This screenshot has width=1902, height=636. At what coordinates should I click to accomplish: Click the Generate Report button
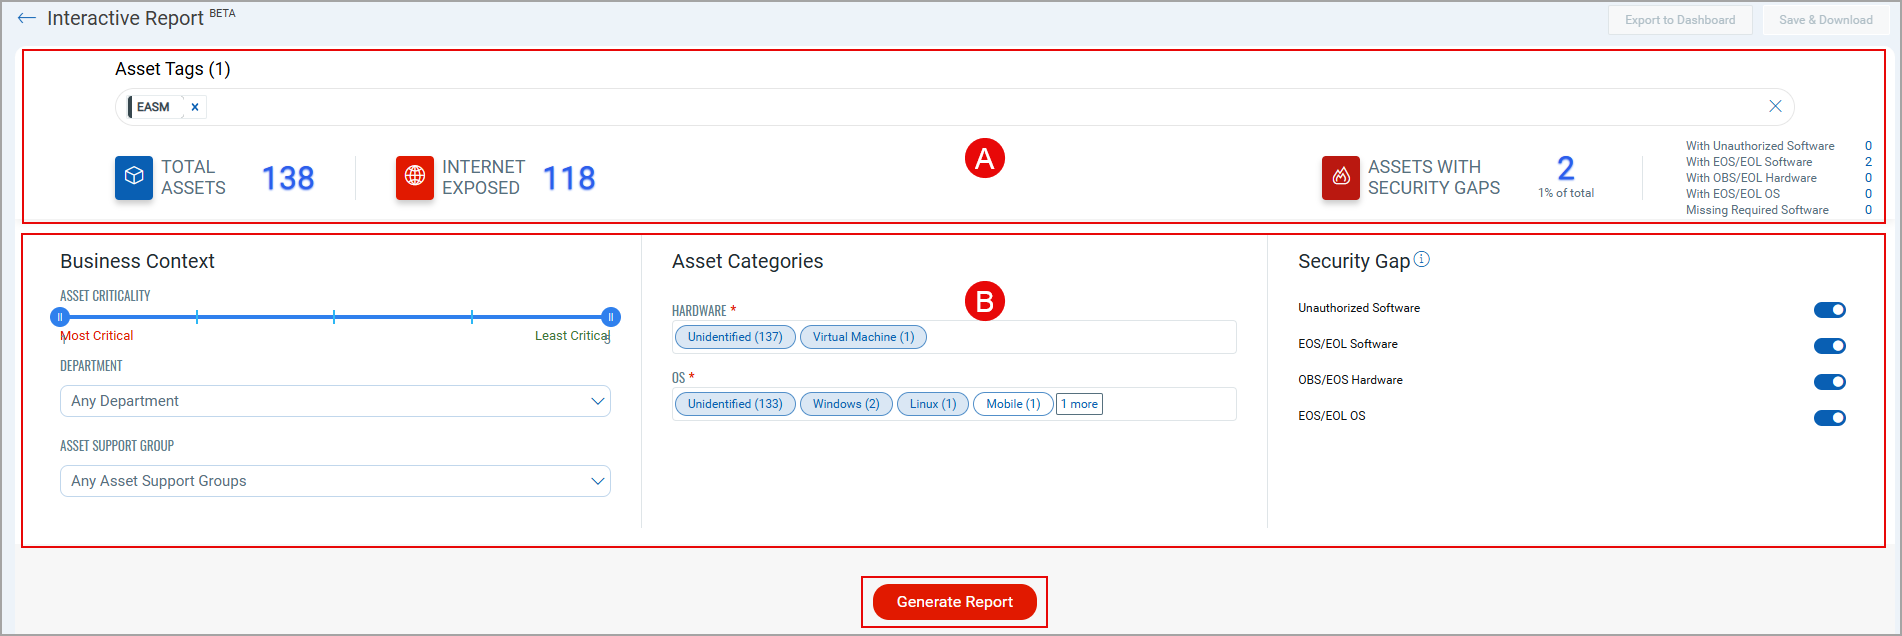click(x=954, y=602)
